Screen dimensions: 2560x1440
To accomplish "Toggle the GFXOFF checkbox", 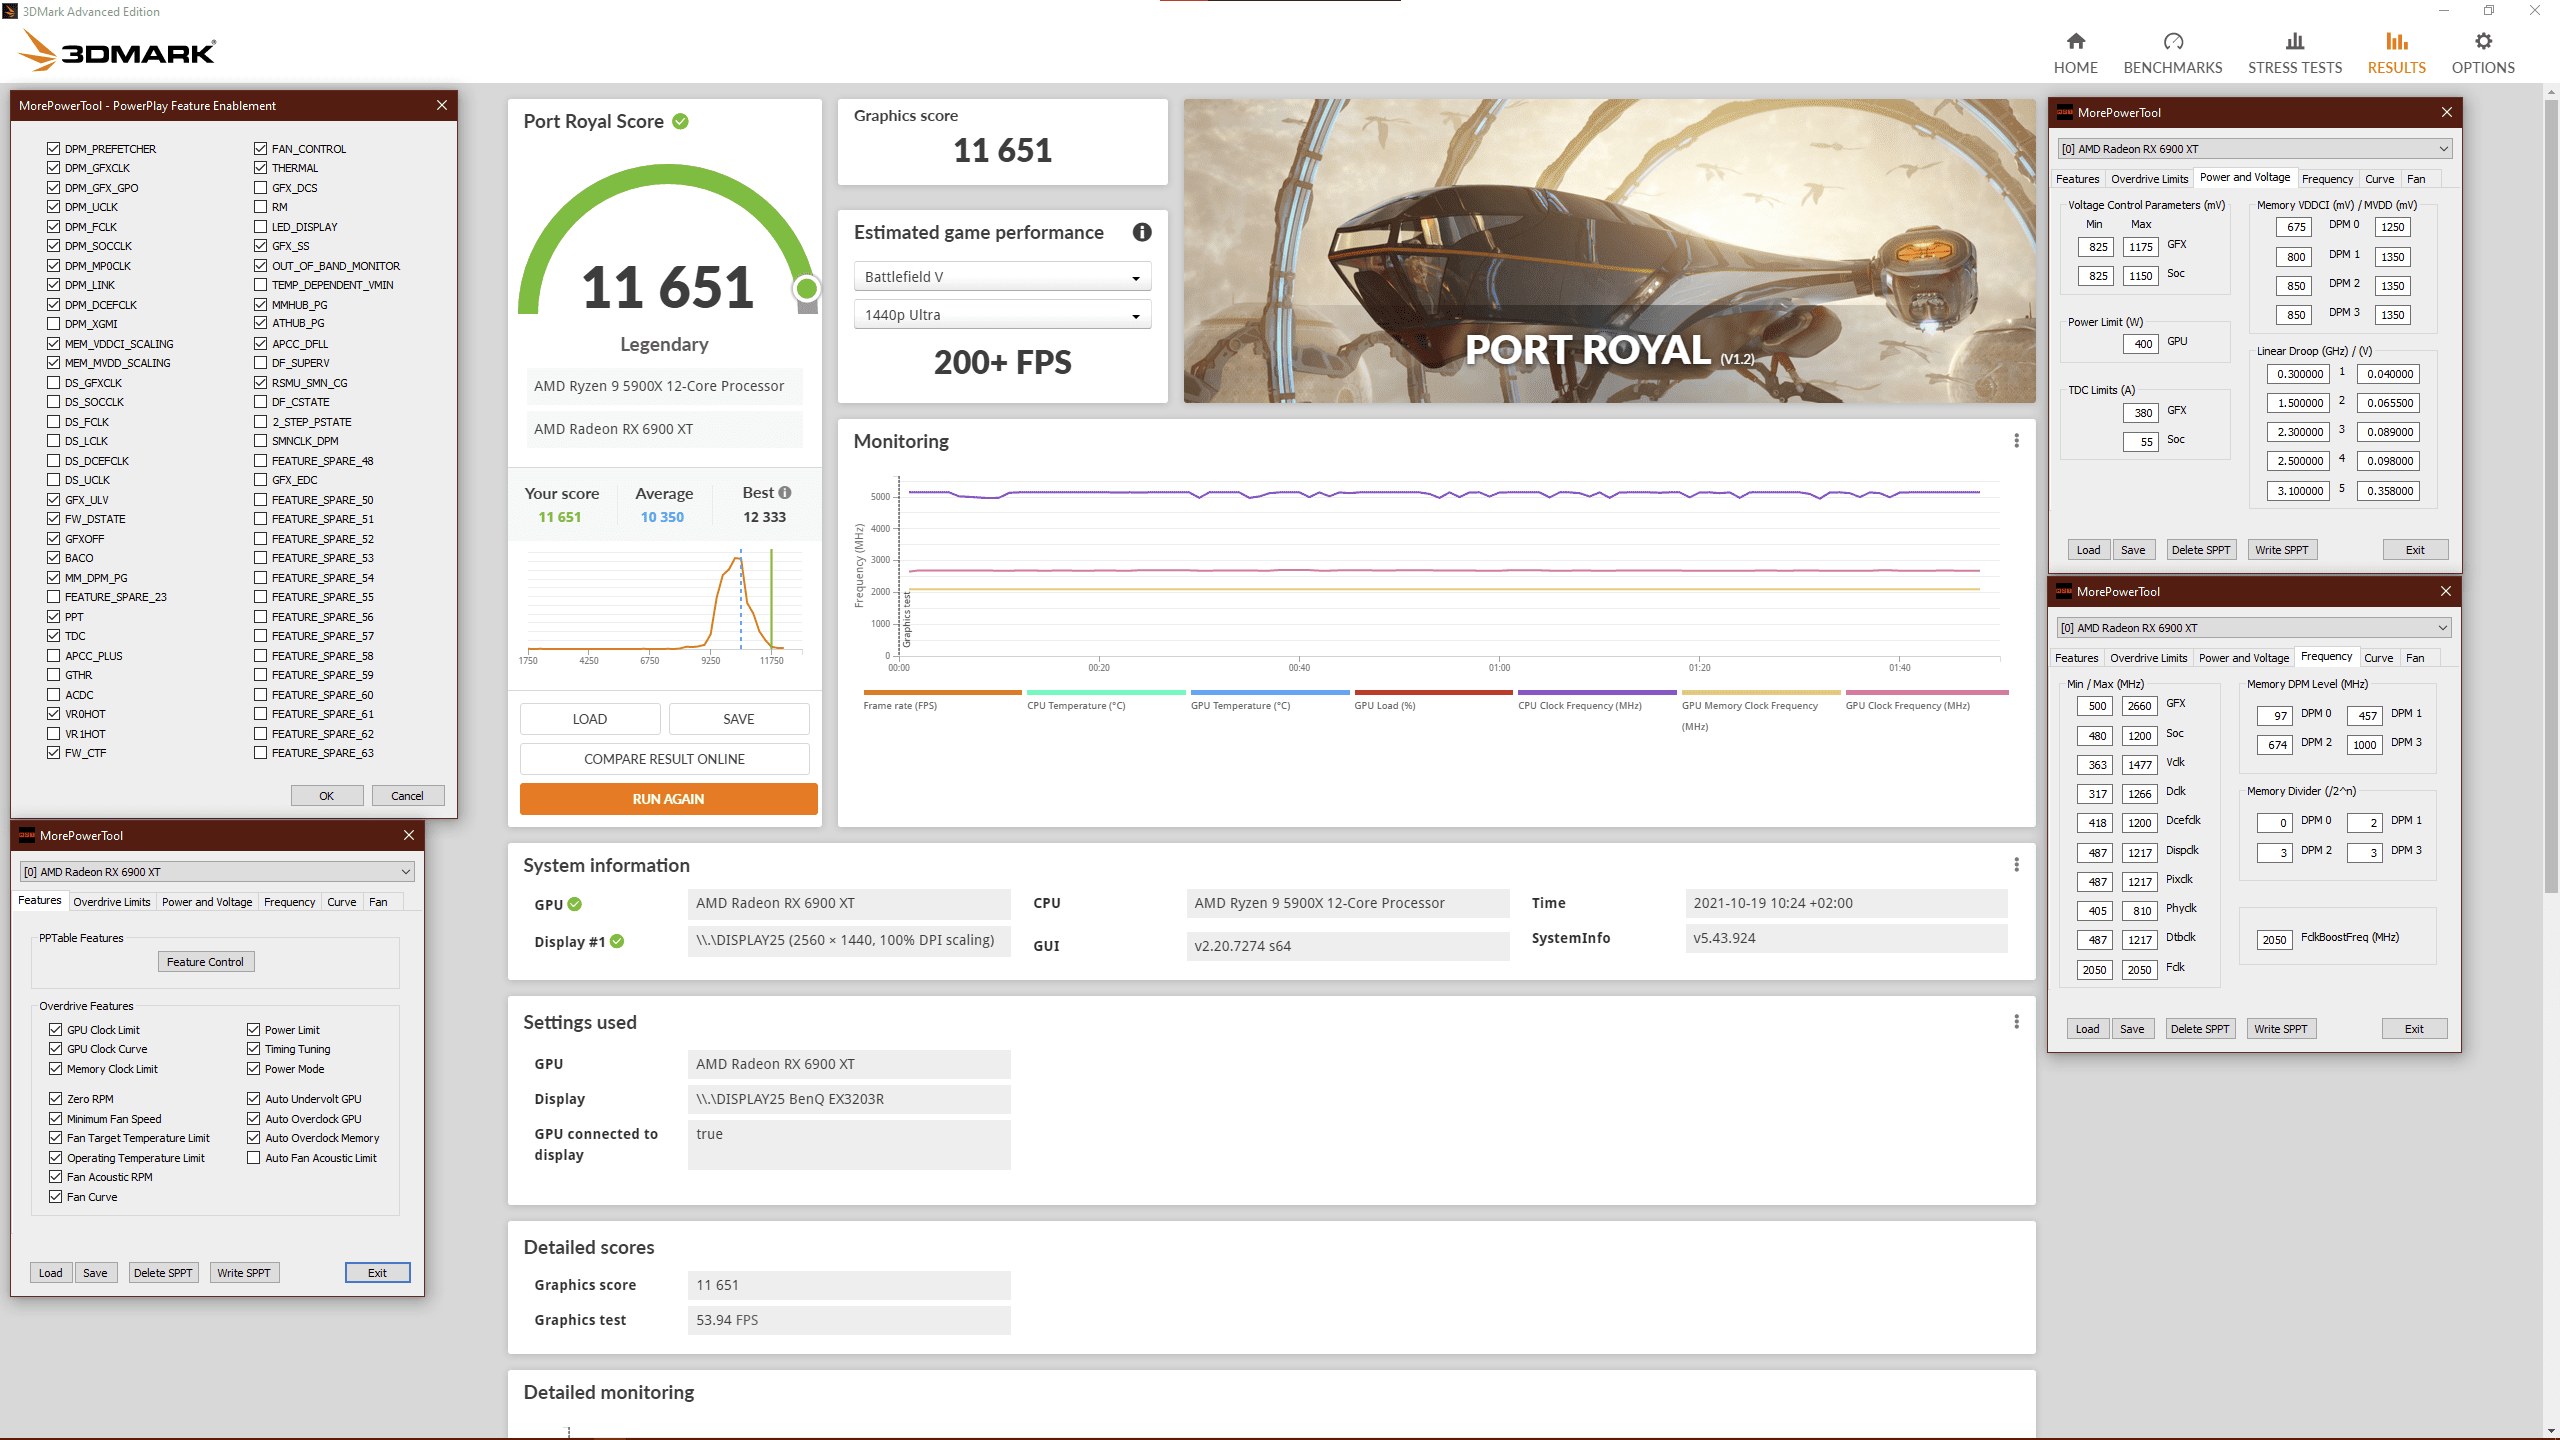I will point(53,538).
